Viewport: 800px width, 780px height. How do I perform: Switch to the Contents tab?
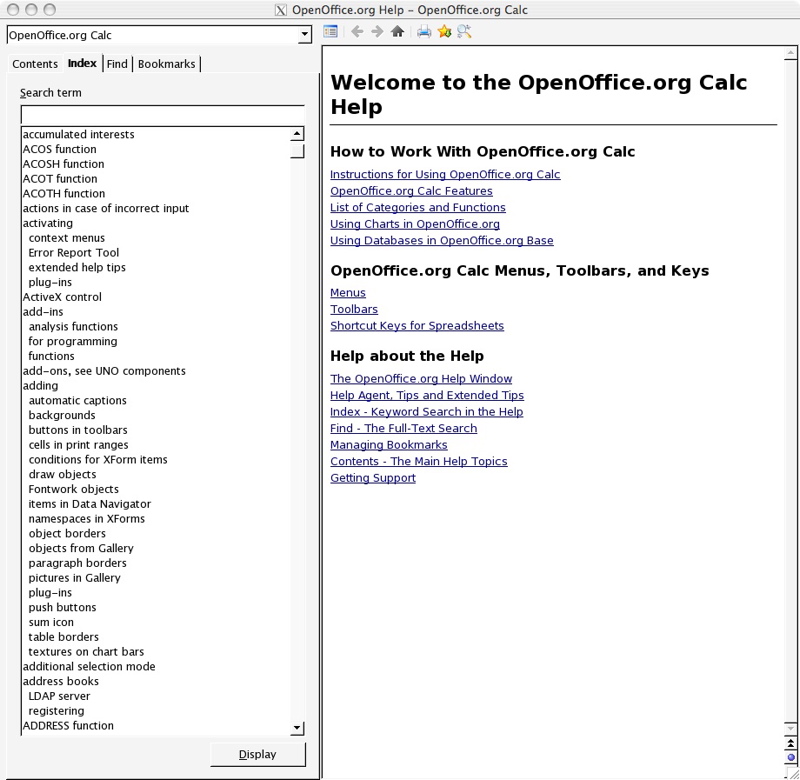(x=35, y=64)
